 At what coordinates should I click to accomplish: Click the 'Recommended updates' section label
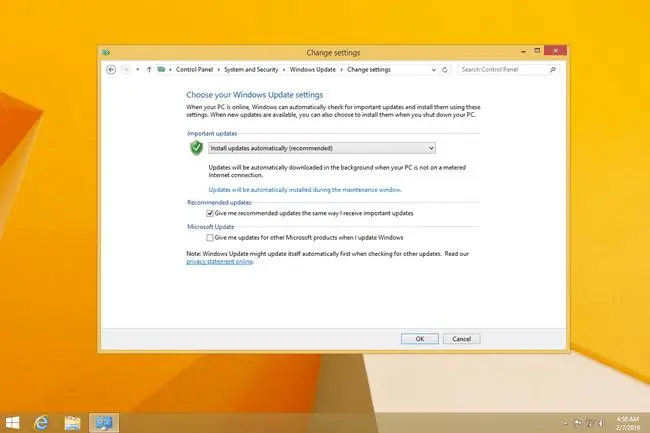219,203
